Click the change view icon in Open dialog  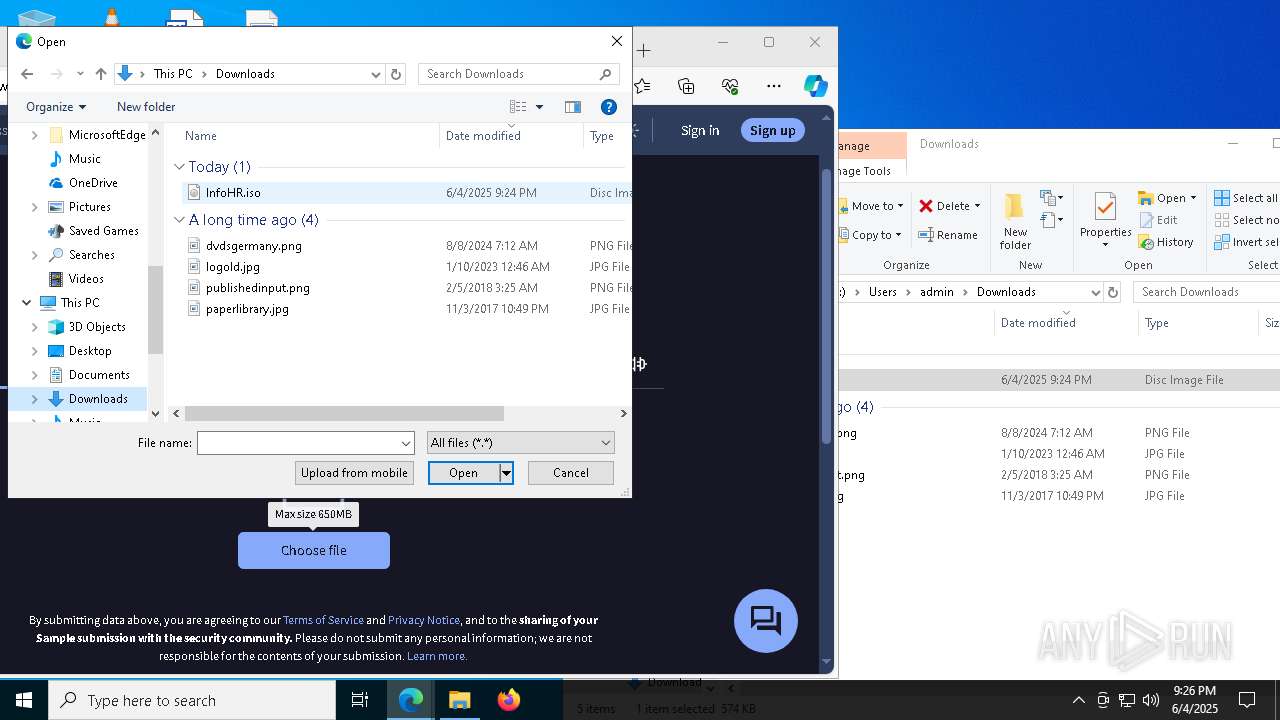click(x=518, y=107)
